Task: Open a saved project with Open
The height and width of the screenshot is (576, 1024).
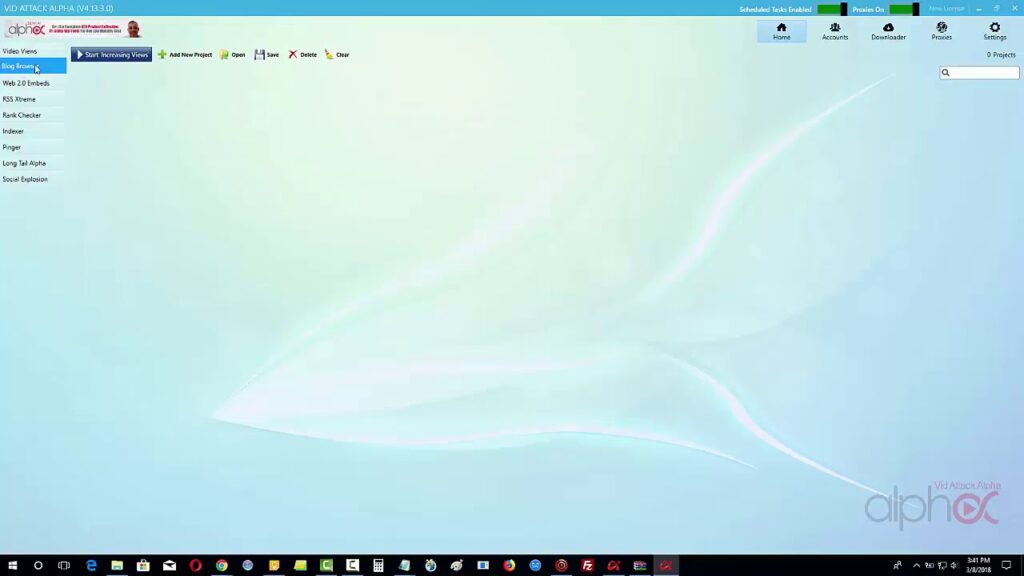Action: 232,55
